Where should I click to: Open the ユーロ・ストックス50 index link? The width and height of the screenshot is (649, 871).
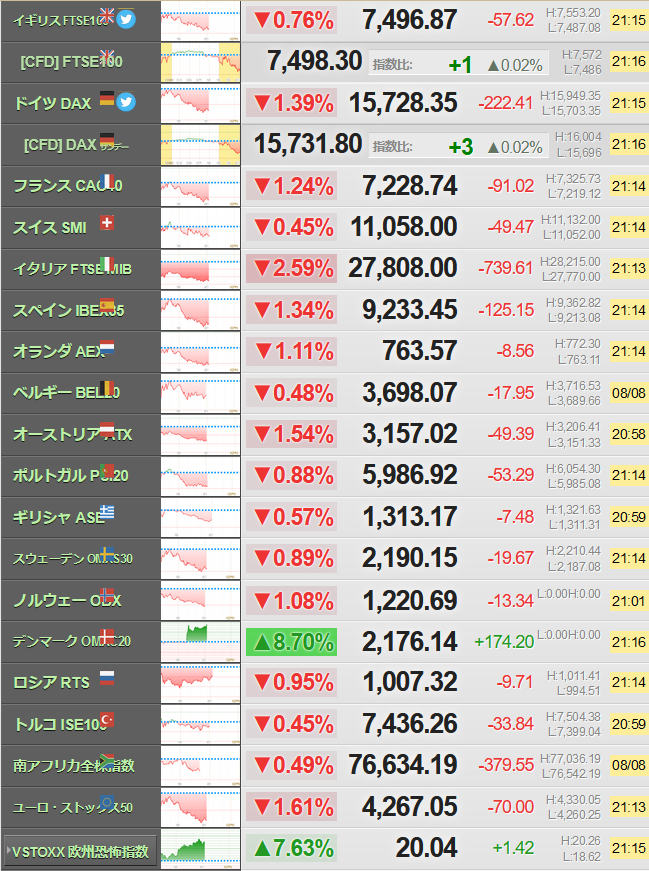pos(72,807)
